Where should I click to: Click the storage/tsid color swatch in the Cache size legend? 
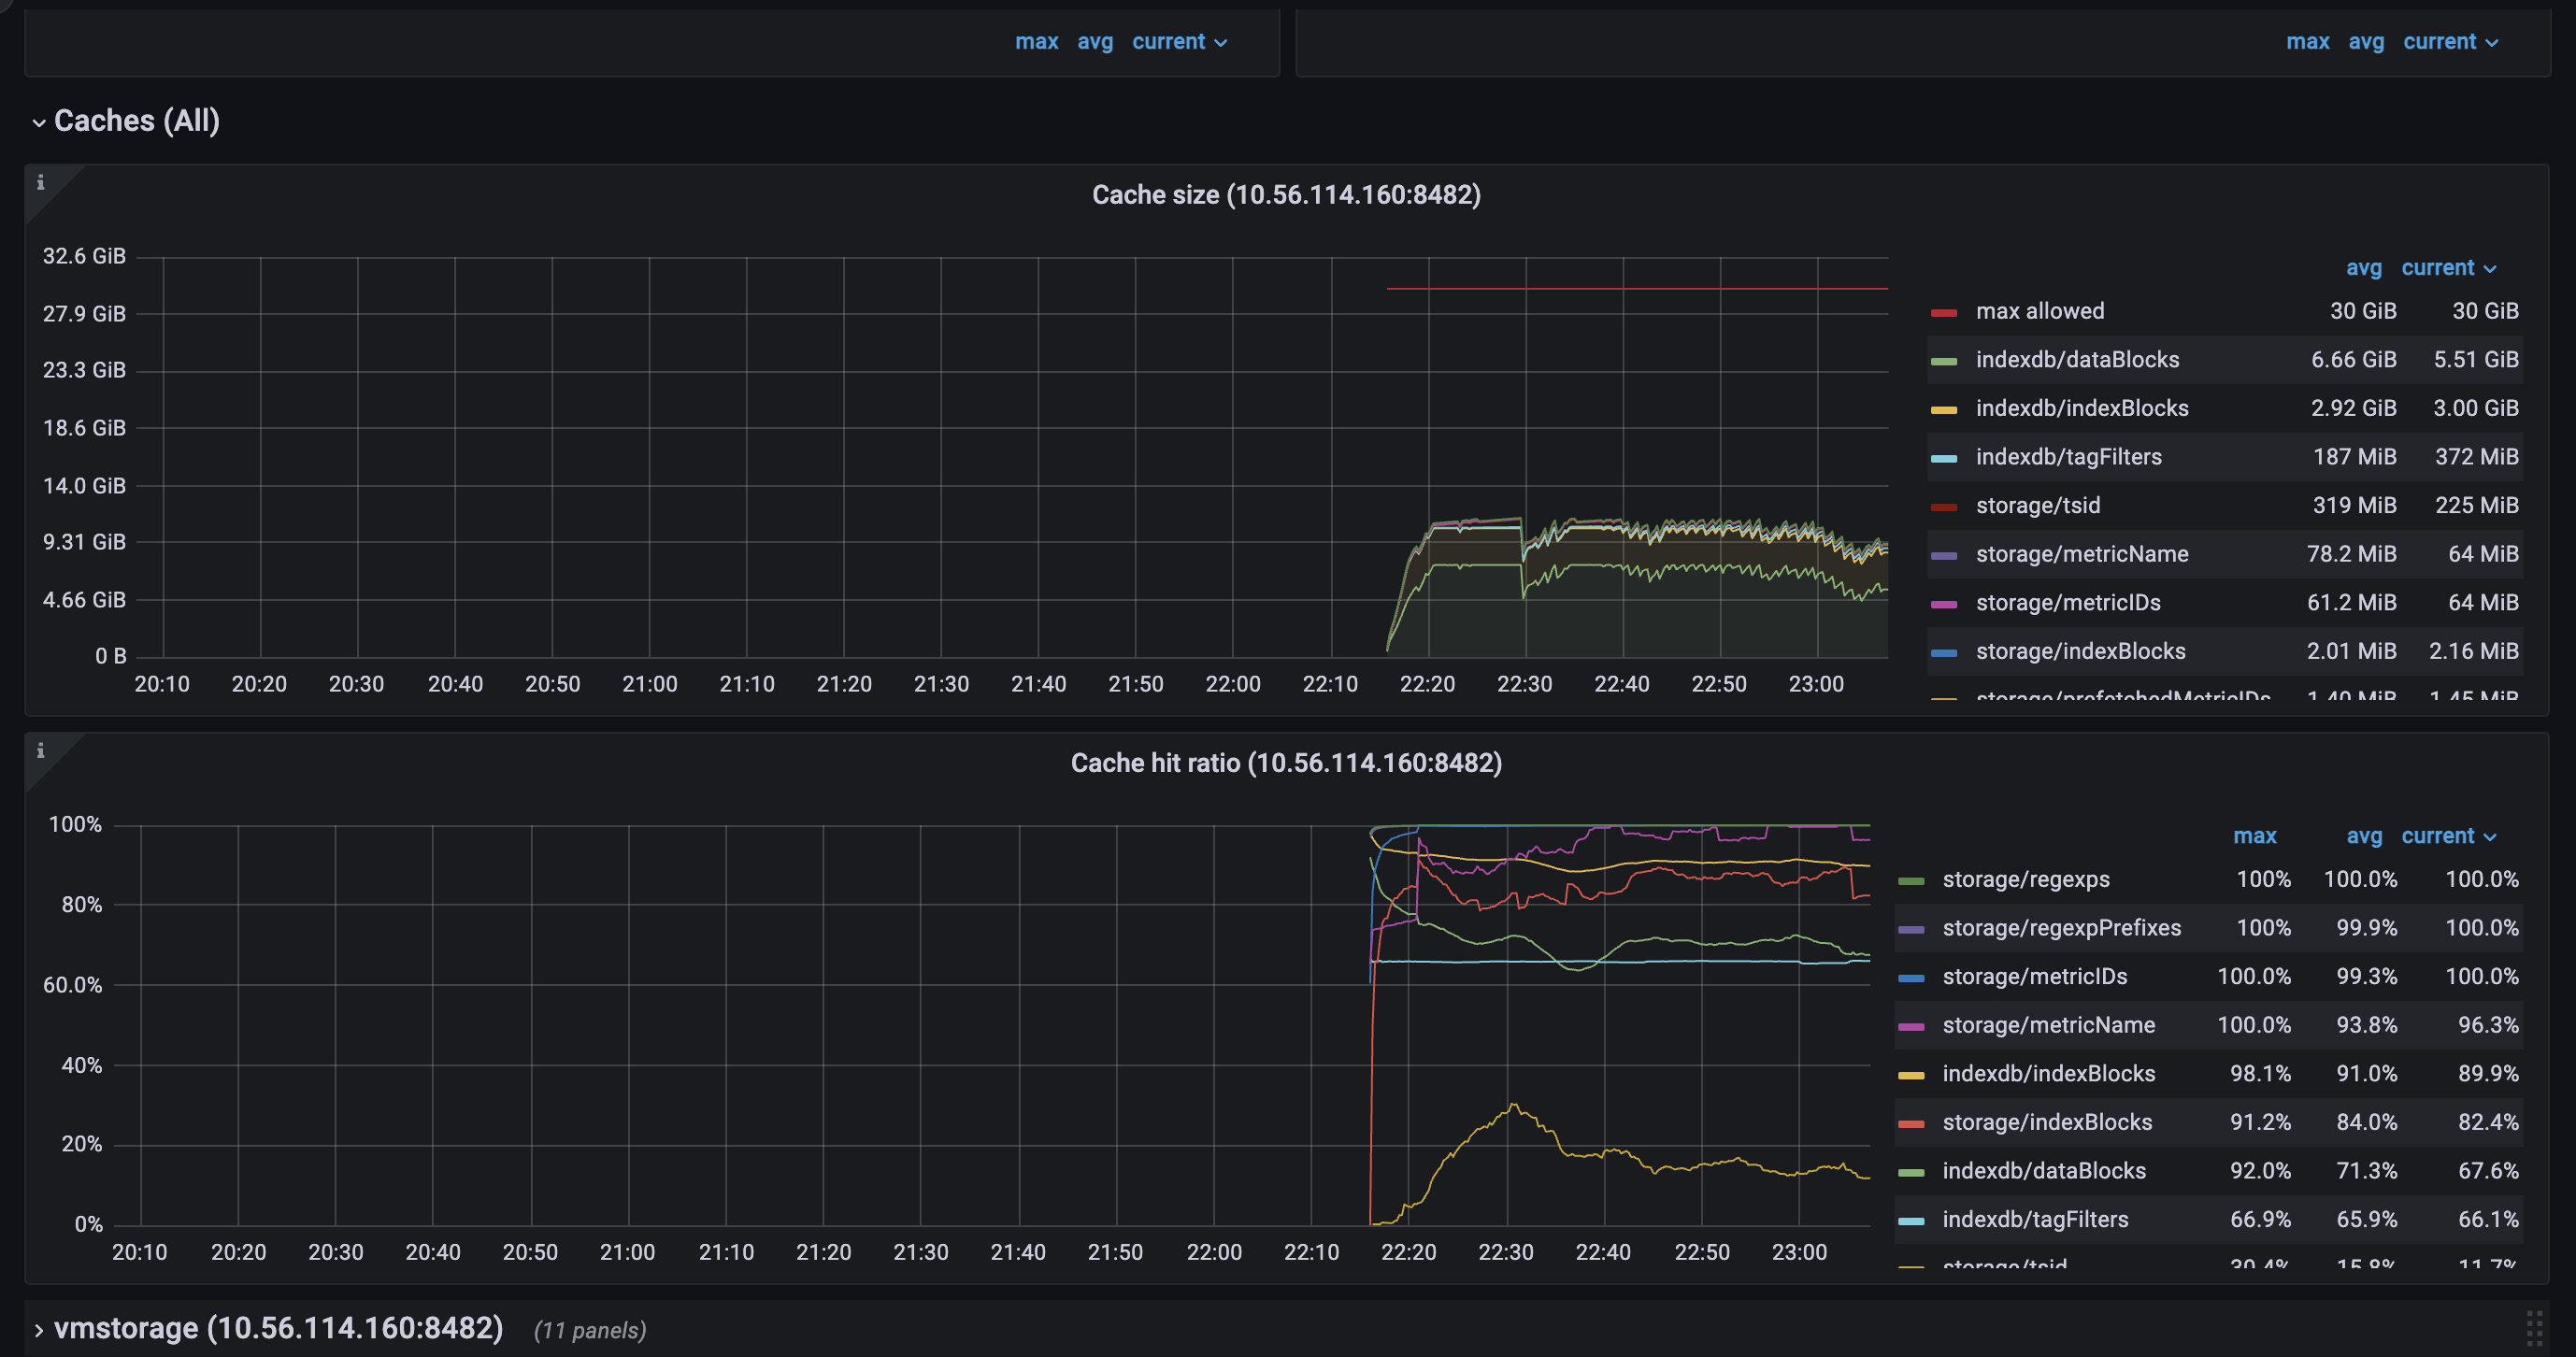click(1943, 507)
